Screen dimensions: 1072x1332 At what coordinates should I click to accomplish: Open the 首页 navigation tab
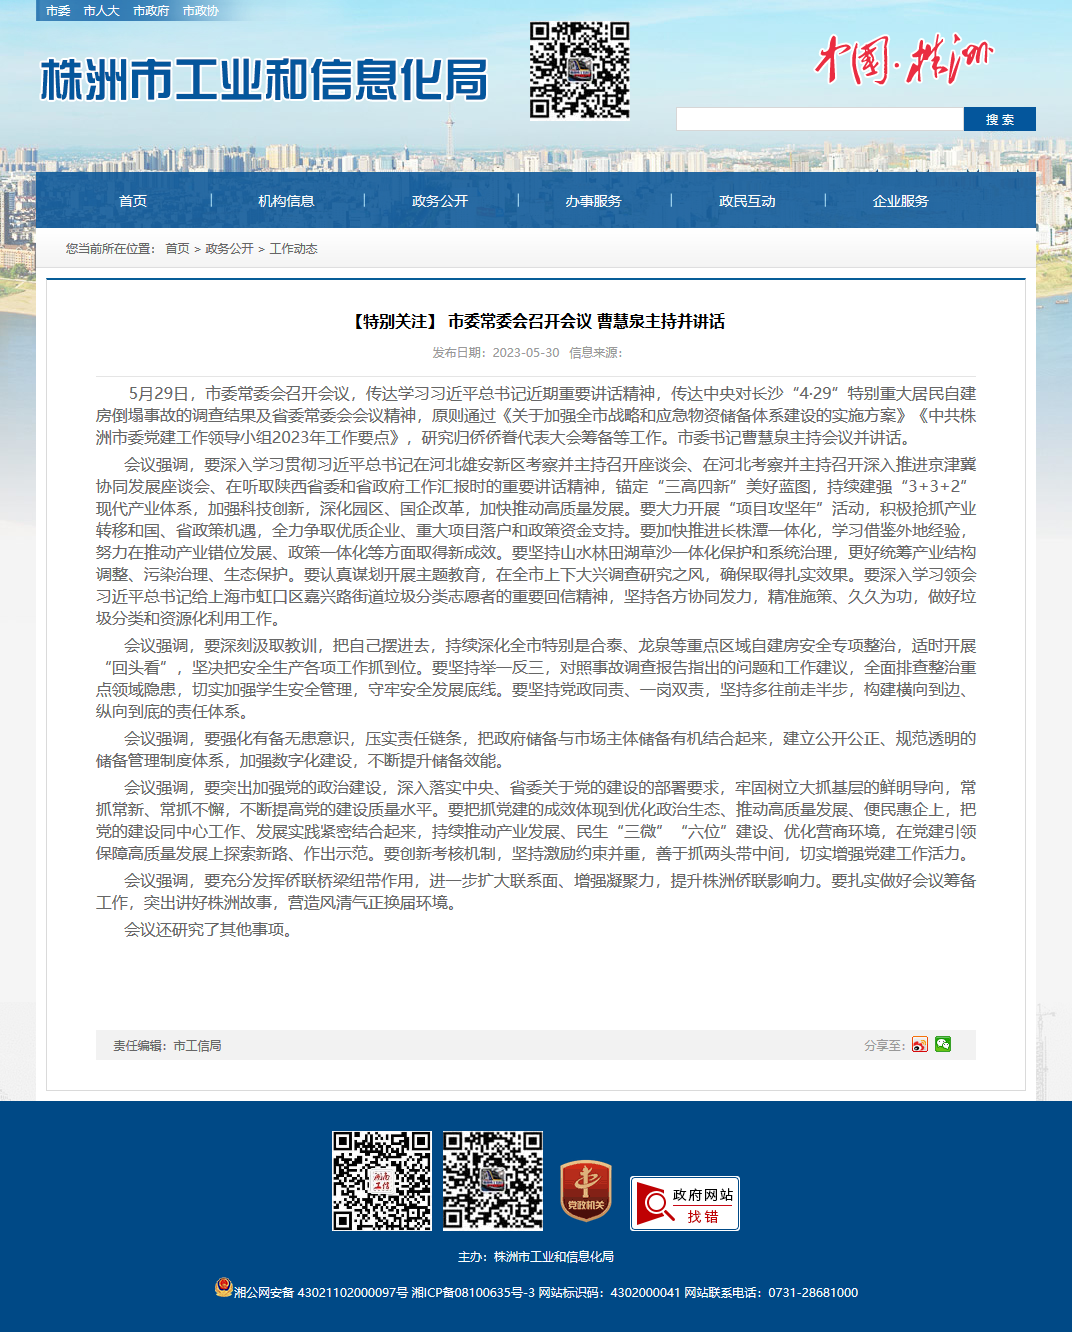(133, 201)
